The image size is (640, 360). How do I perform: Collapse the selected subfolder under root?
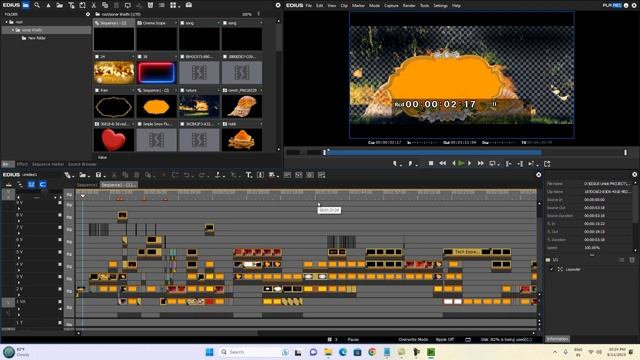point(13,30)
